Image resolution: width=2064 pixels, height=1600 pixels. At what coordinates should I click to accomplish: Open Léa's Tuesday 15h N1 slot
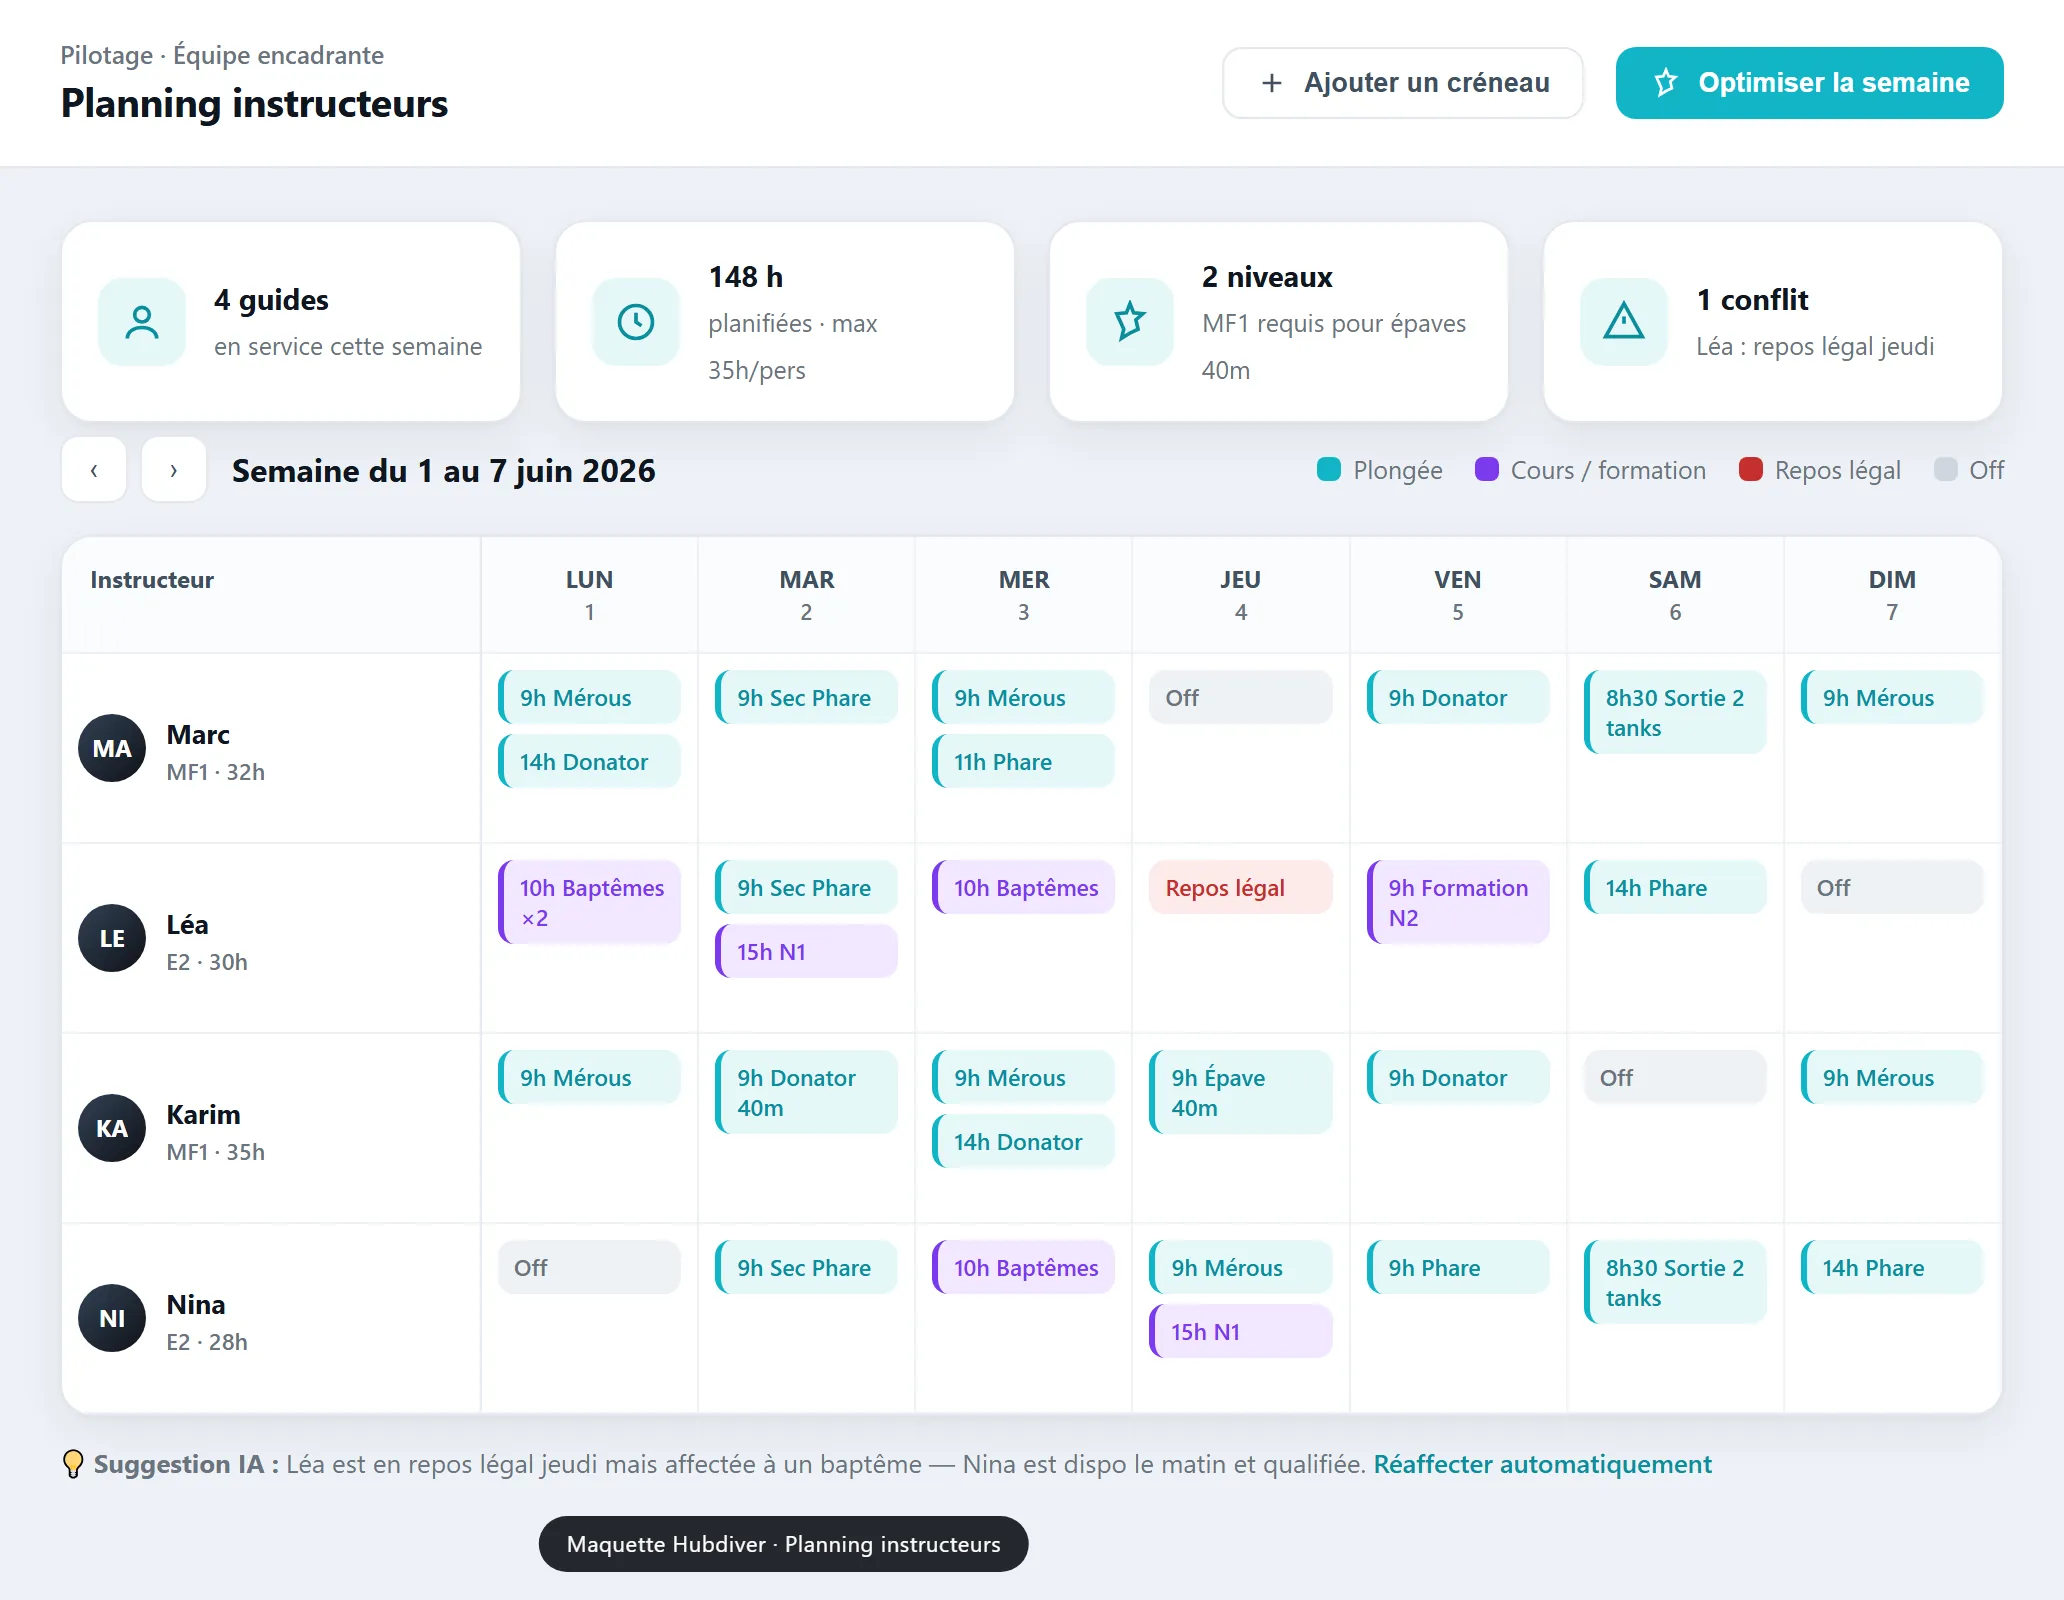point(807,952)
